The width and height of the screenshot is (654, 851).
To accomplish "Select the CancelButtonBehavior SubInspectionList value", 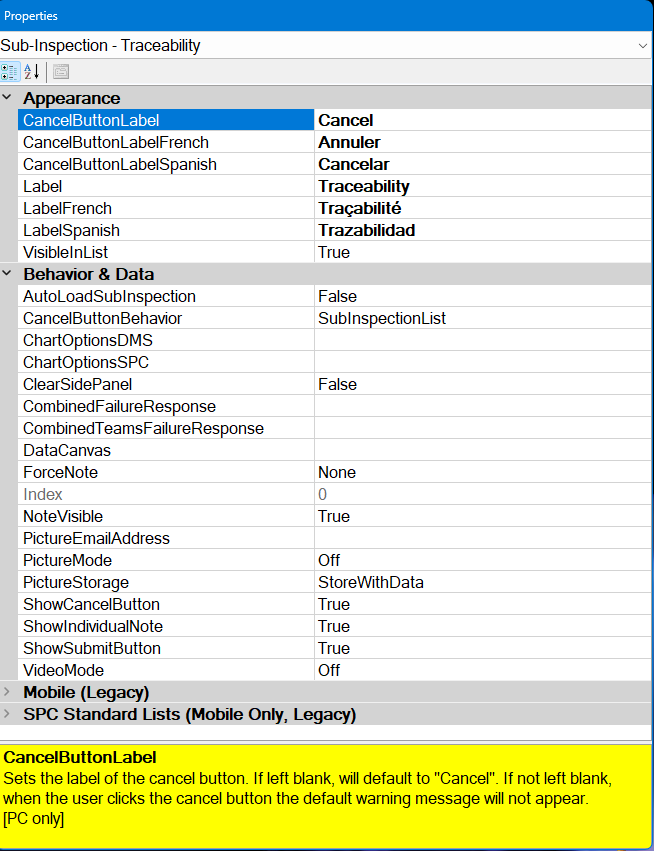I will pyautogui.click(x=381, y=318).
